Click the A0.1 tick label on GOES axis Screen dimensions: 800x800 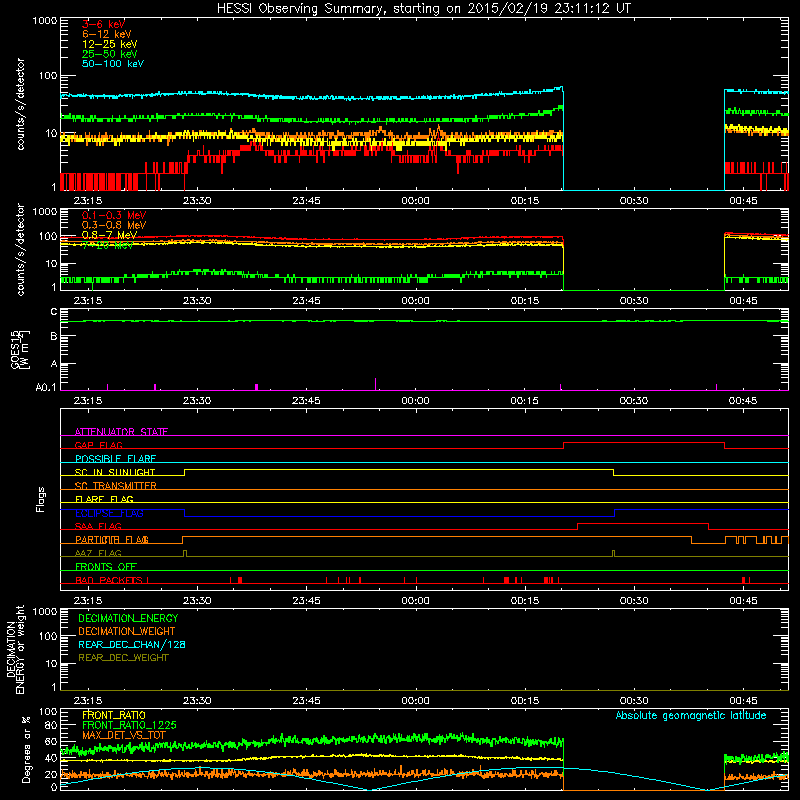(46, 387)
